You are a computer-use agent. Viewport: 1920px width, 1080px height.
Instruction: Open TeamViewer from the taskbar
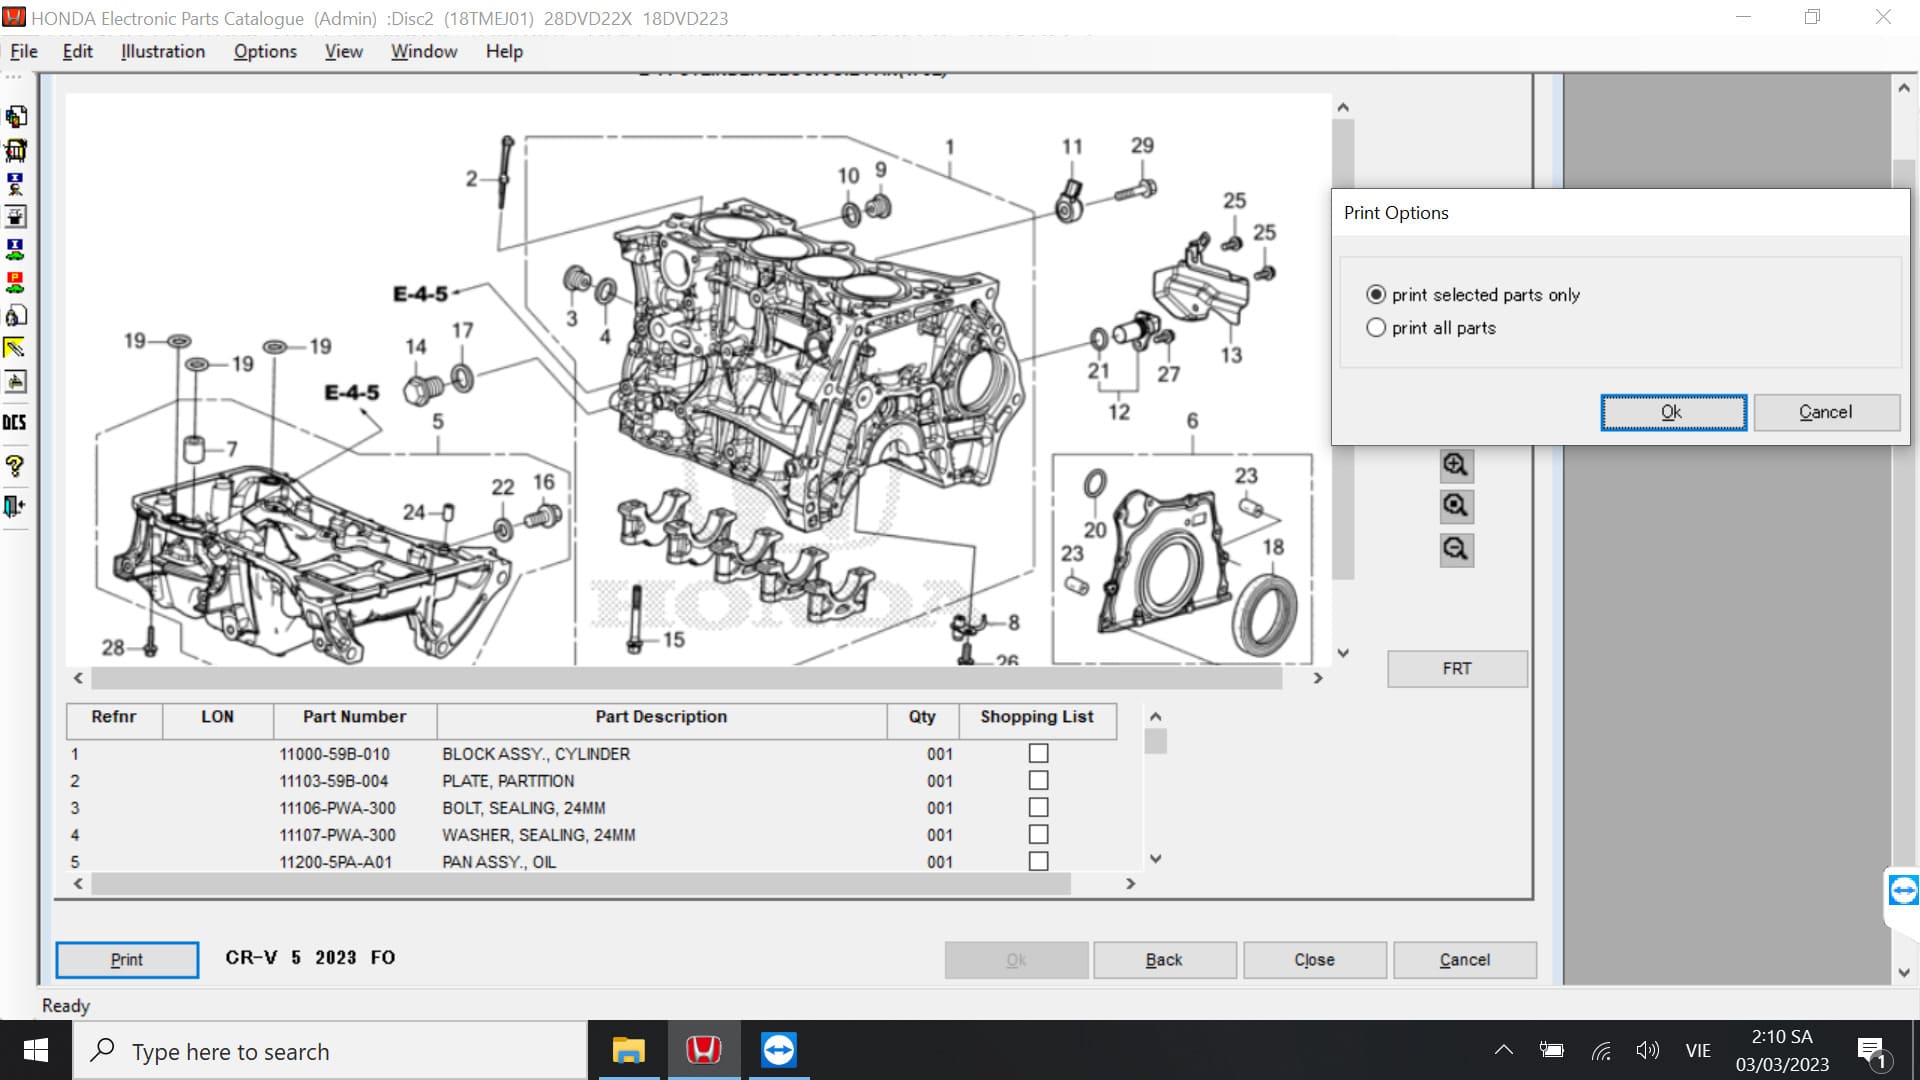[x=778, y=1050]
